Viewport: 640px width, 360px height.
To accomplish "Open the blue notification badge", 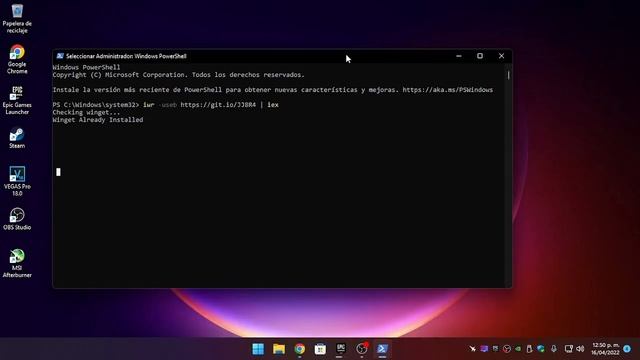I will click(x=627, y=349).
